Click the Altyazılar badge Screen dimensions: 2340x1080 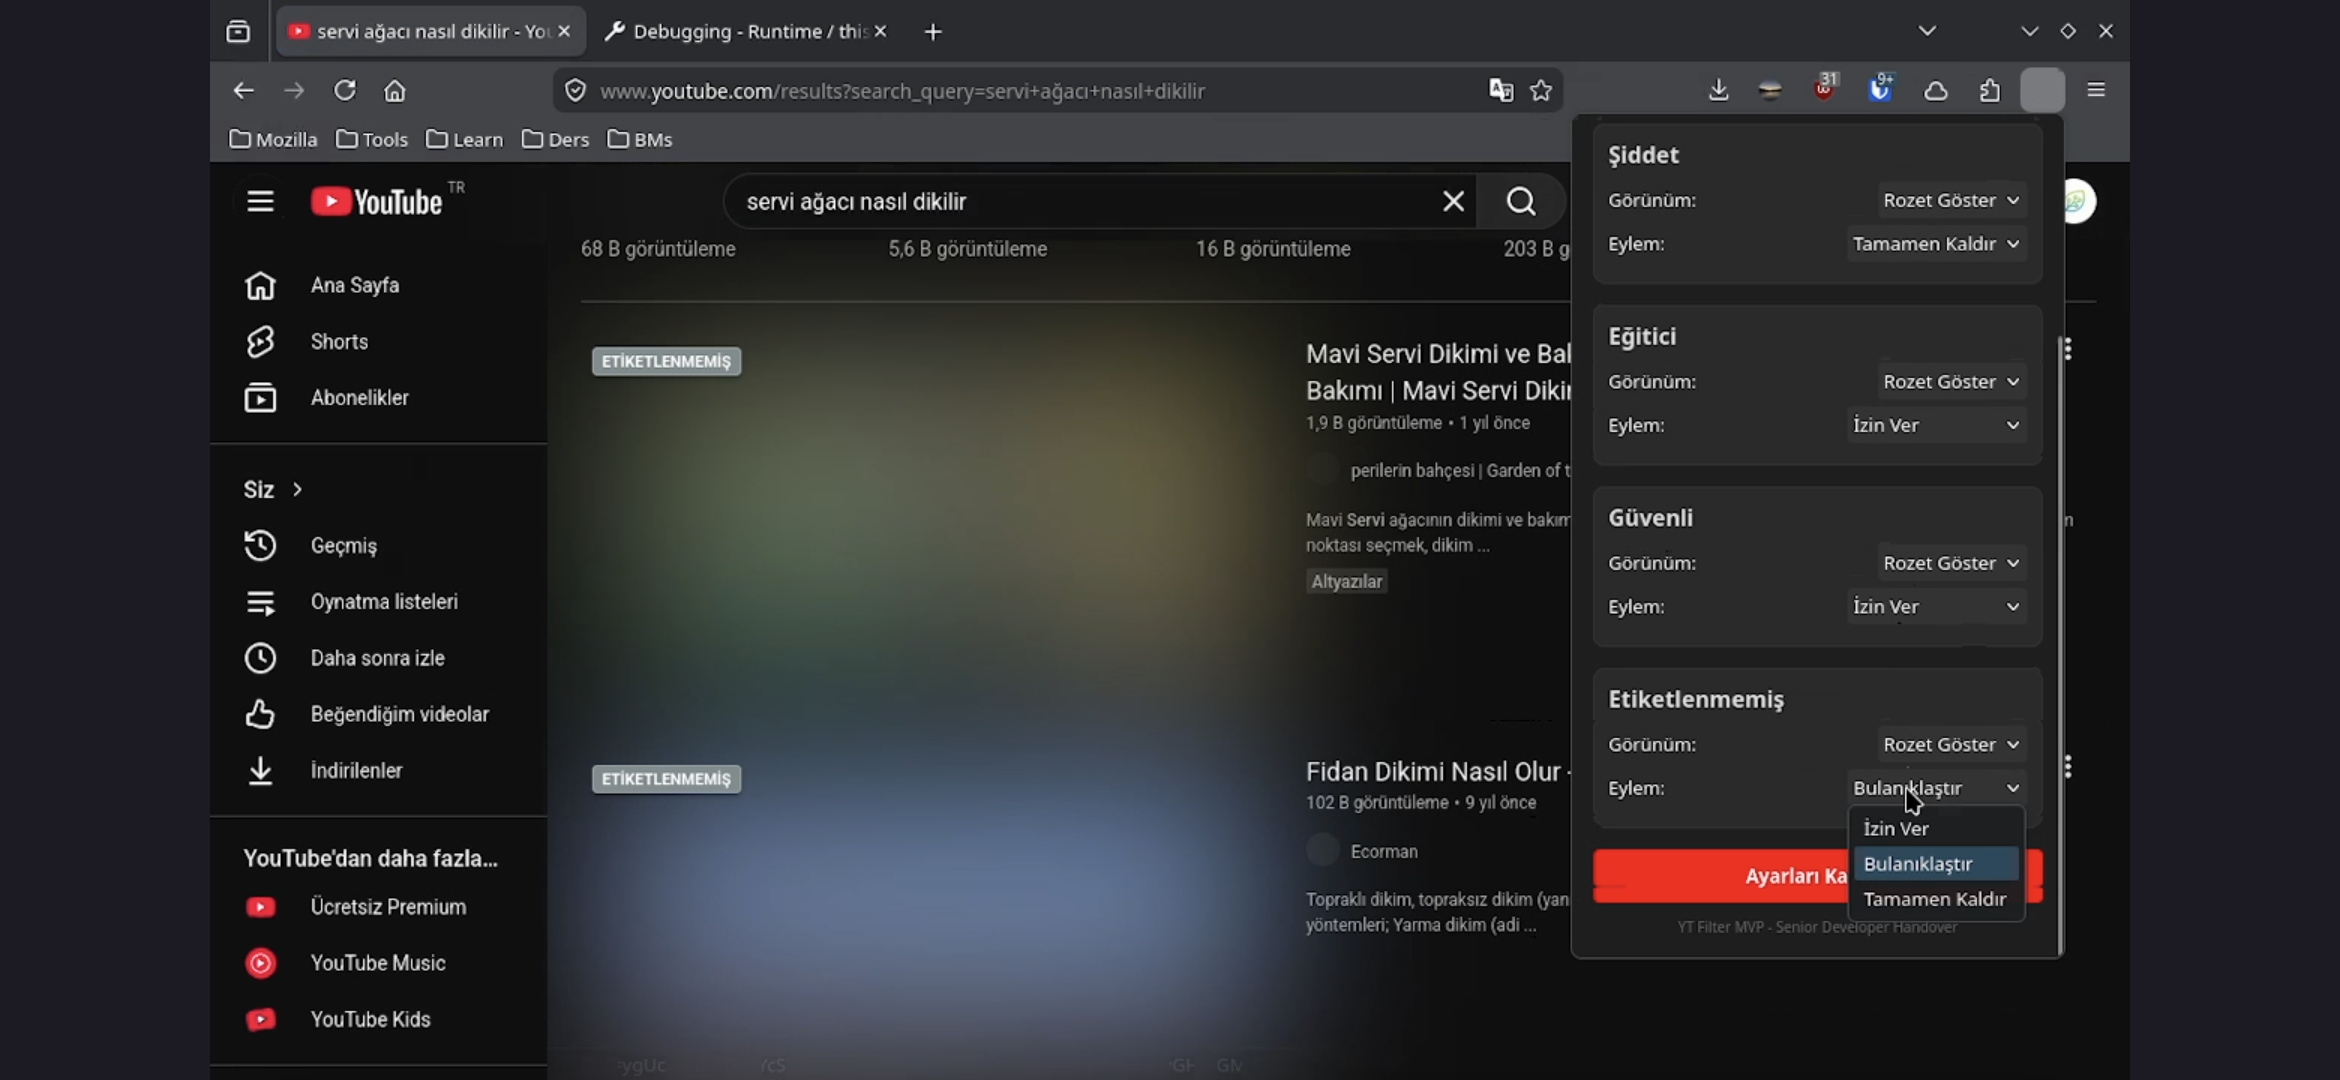(1346, 581)
